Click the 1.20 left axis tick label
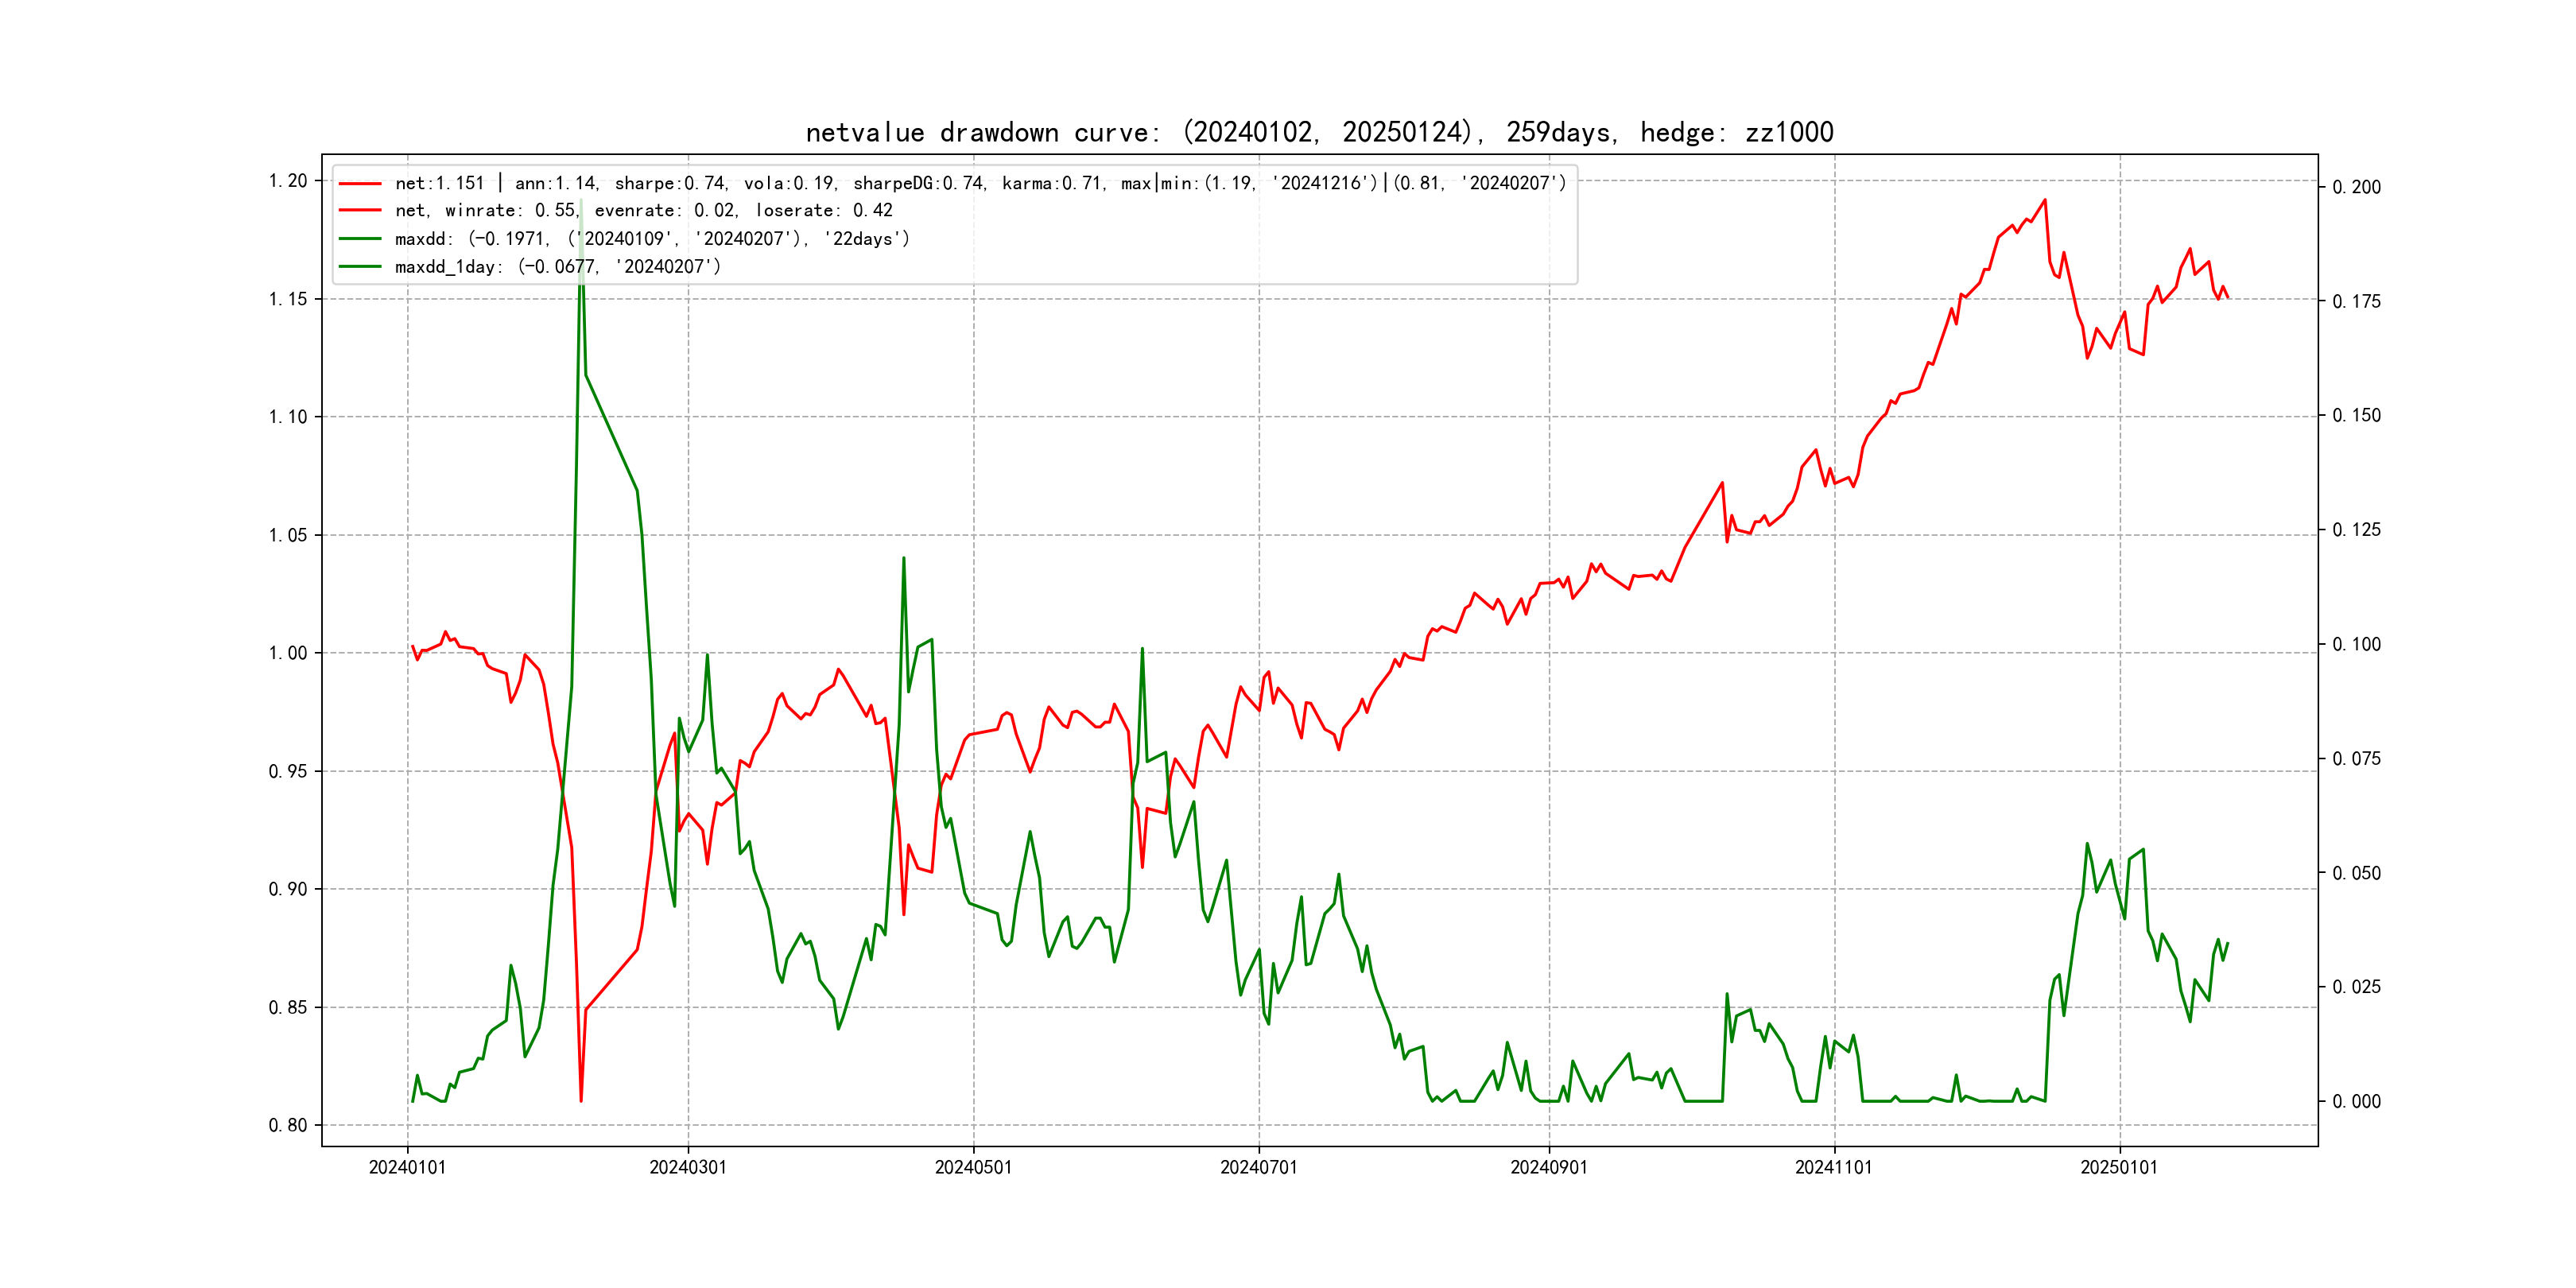Viewport: 2576px width, 1288px height. click(288, 181)
